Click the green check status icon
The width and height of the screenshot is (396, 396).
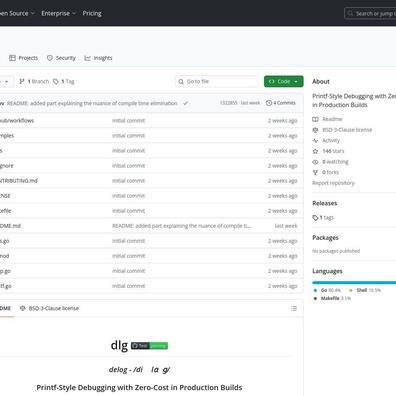[x=186, y=103]
